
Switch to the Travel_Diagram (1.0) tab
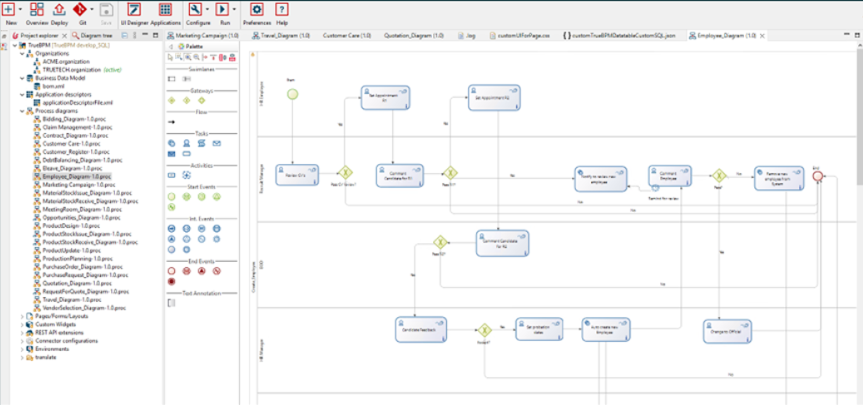pyautogui.click(x=284, y=35)
